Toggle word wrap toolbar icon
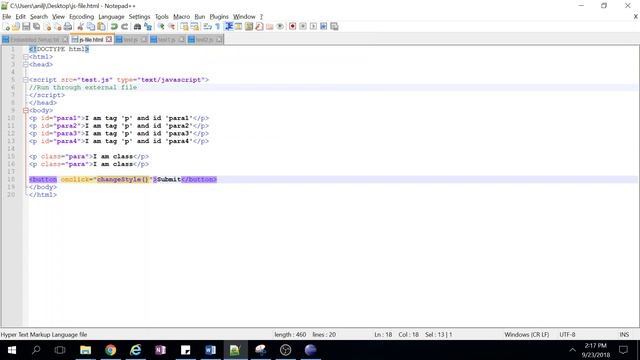 pyautogui.click(x=207, y=27)
